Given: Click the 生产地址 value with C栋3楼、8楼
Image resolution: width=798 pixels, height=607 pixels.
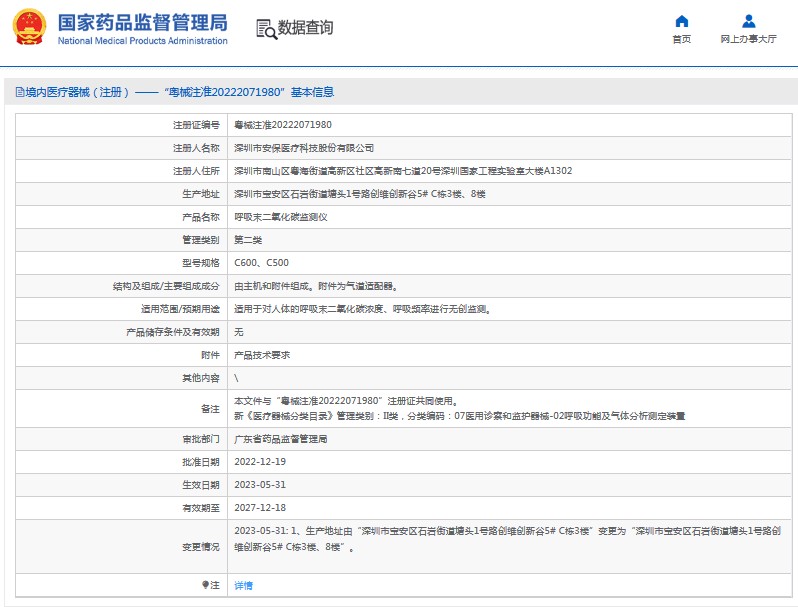Looking at the screenshot, I should pyautogui.click(x=360, y=194).
